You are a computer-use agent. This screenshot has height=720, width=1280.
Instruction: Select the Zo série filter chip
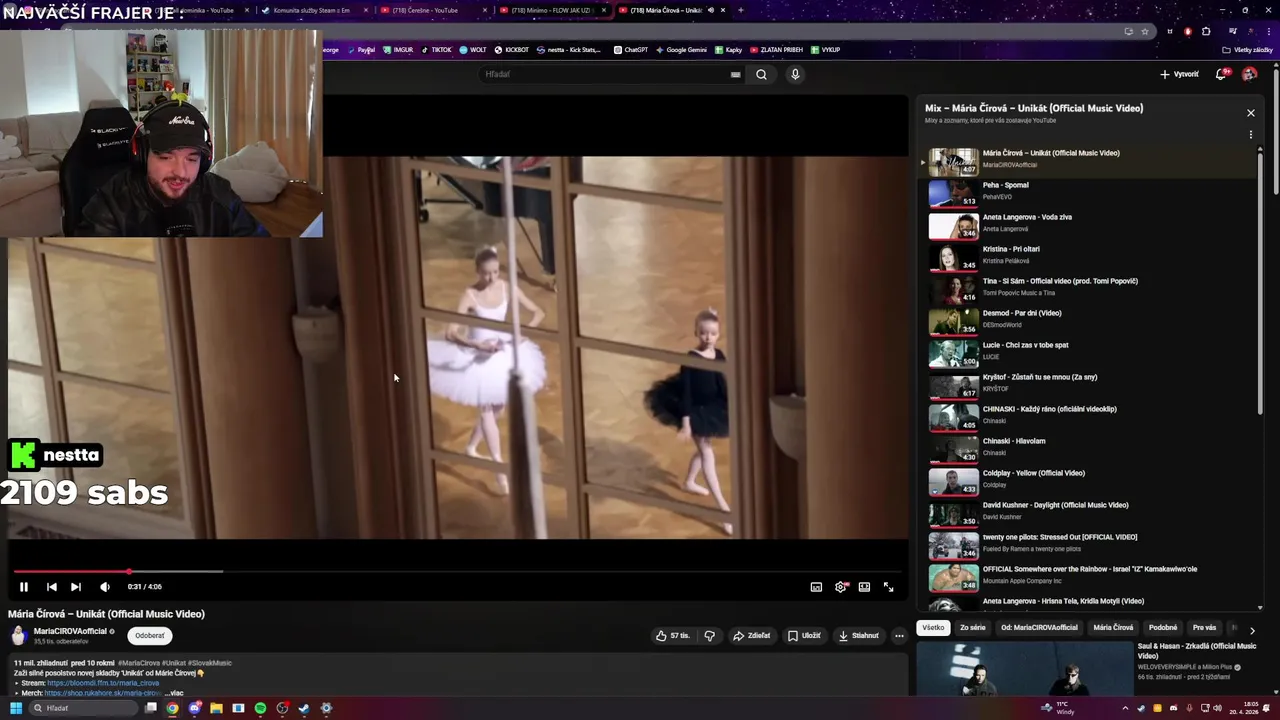pos(973,628)
